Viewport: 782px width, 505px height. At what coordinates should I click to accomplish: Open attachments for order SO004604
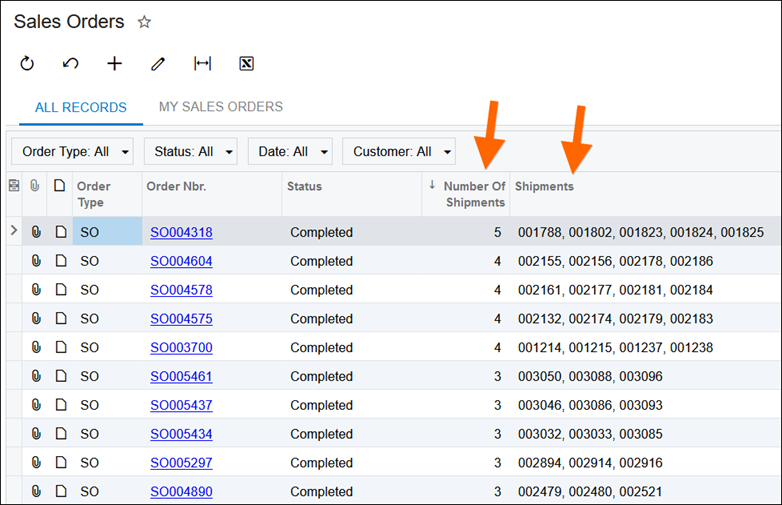tap(36, 261)
